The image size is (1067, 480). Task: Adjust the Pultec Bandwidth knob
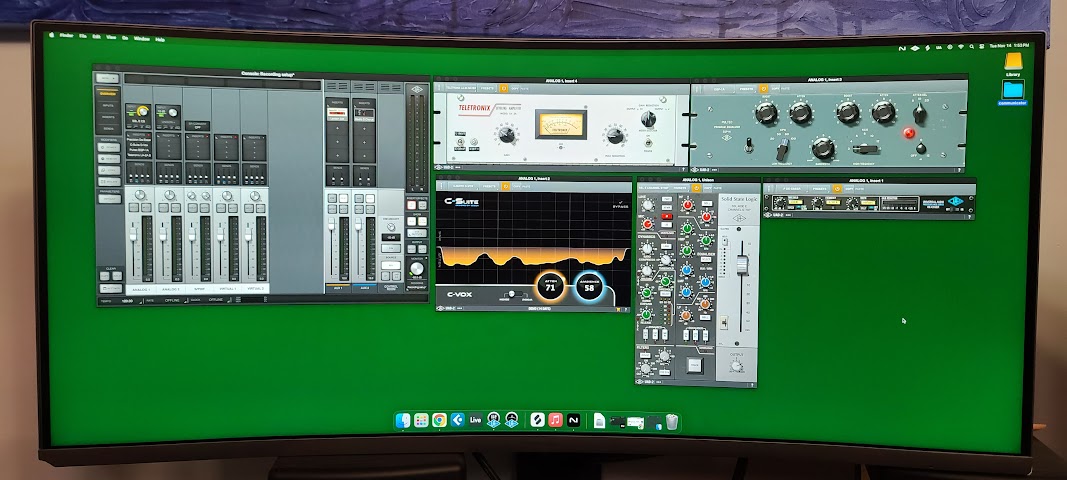(x=823, y=148)
